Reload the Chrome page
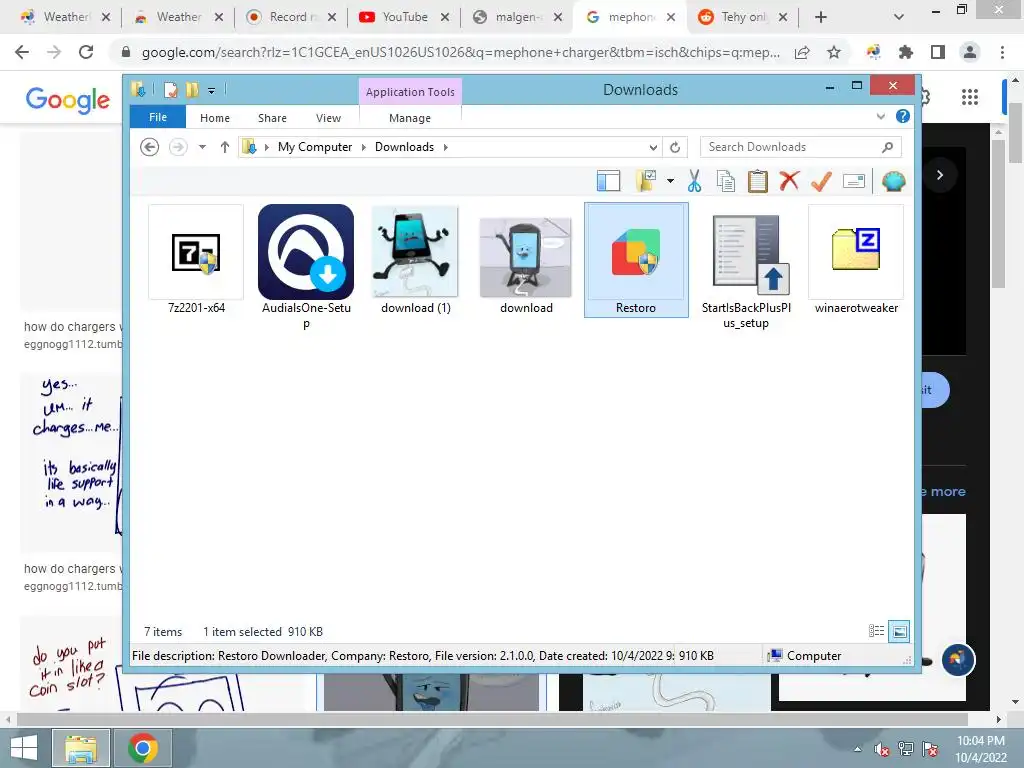Screen dimensions: 1024x768 86,52
